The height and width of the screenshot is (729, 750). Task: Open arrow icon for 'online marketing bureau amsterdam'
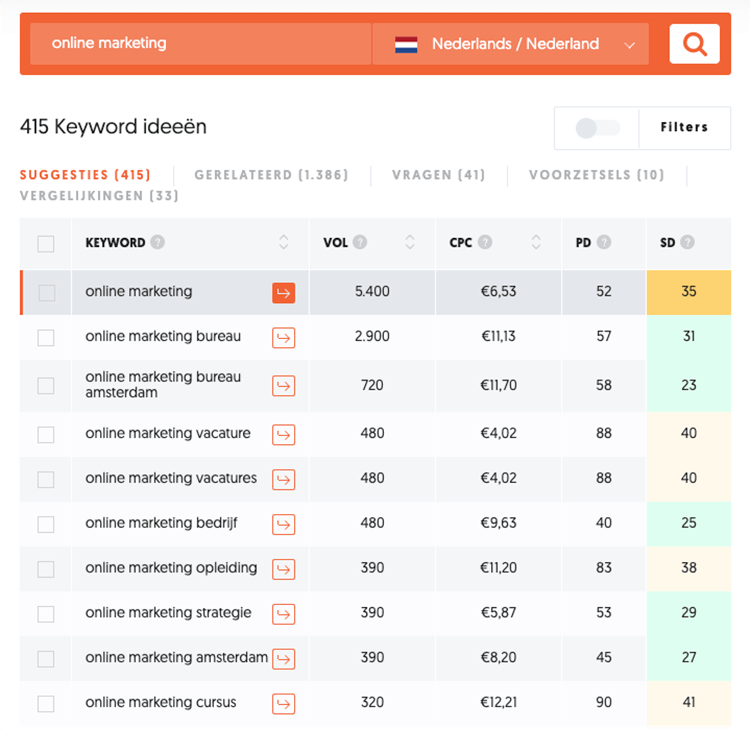point(284,386)
